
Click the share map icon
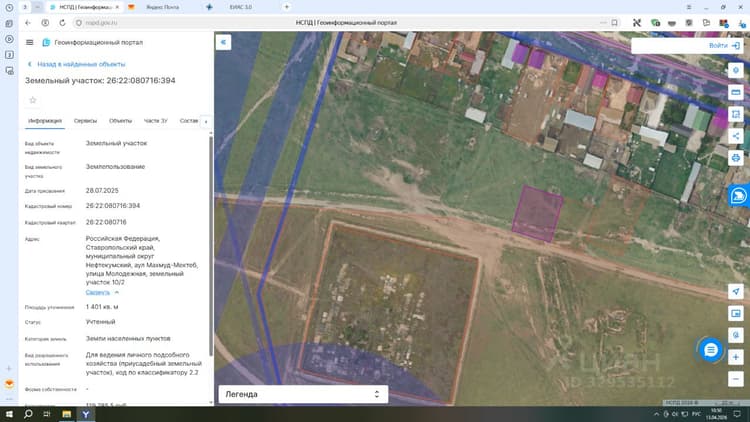[x=736, y=136]
